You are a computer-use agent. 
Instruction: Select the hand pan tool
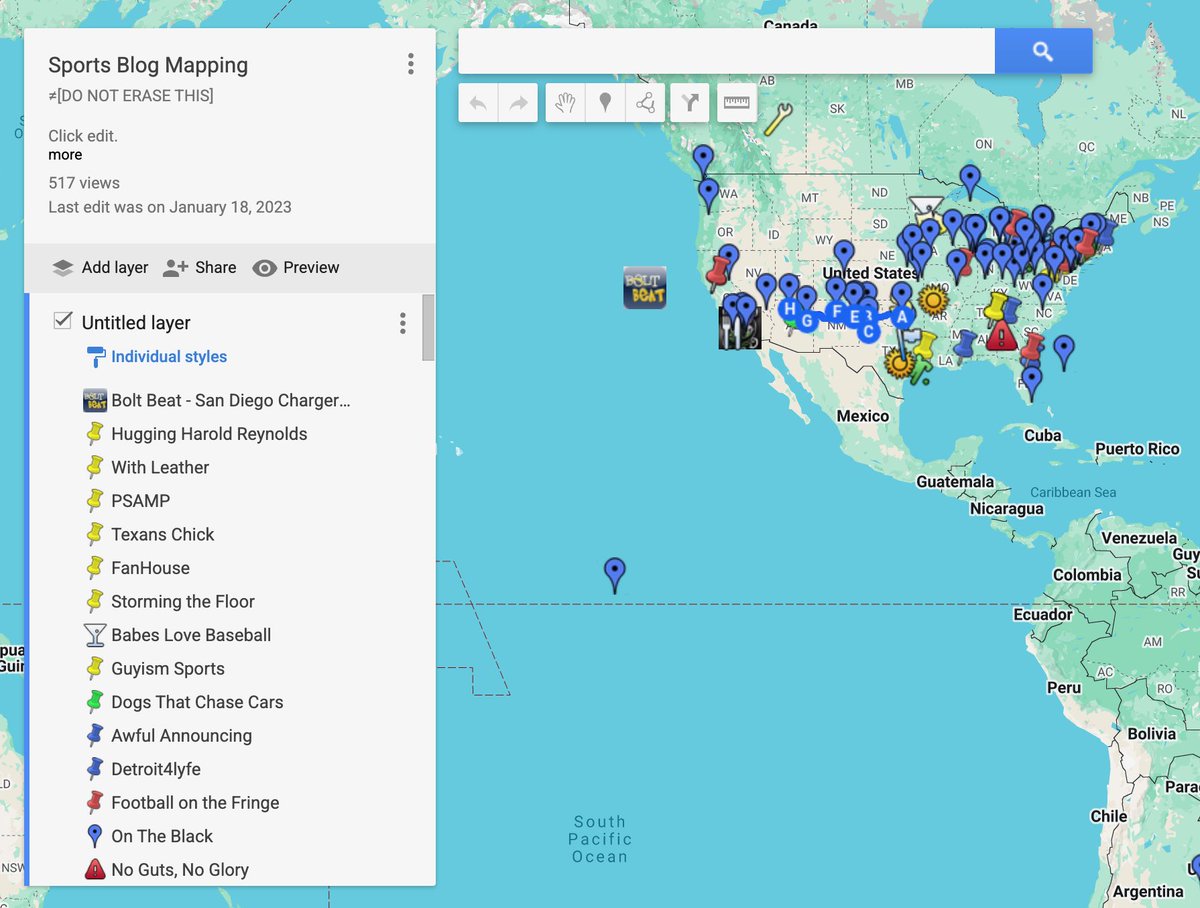tap(565, 103)
